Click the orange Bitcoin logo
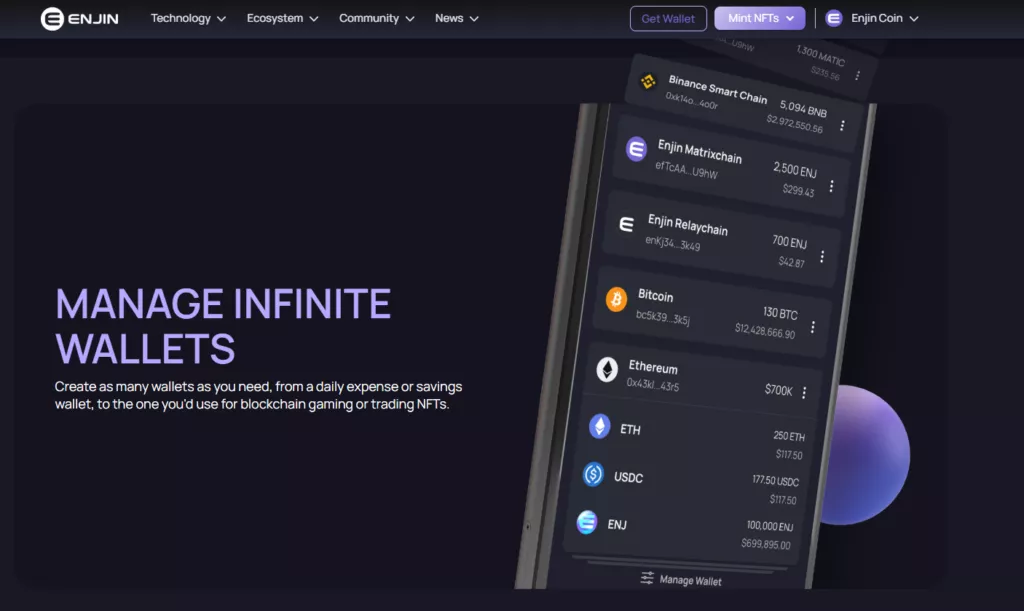The image size is (1024, 611). pos(616,300)
